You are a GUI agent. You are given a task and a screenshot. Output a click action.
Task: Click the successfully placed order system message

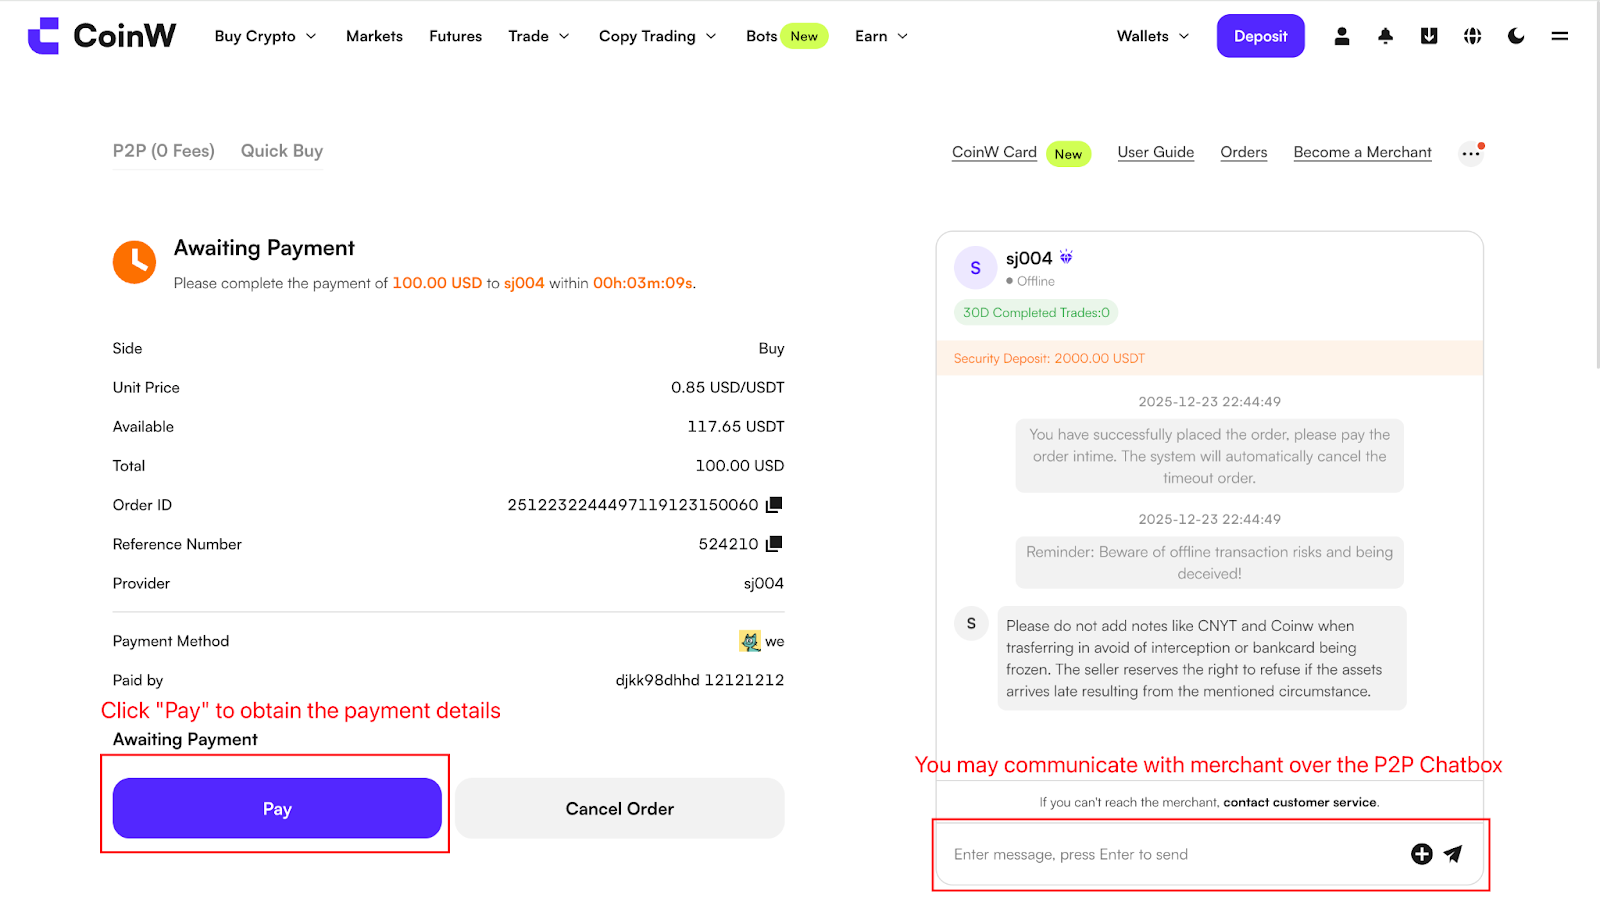1210,456
